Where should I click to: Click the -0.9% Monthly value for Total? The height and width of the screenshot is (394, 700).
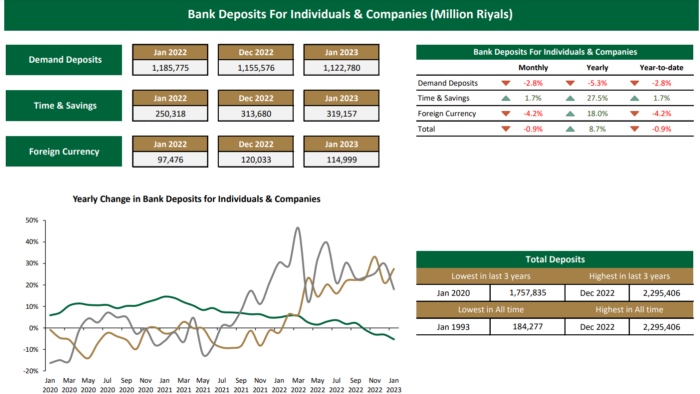tap(533, 129)
